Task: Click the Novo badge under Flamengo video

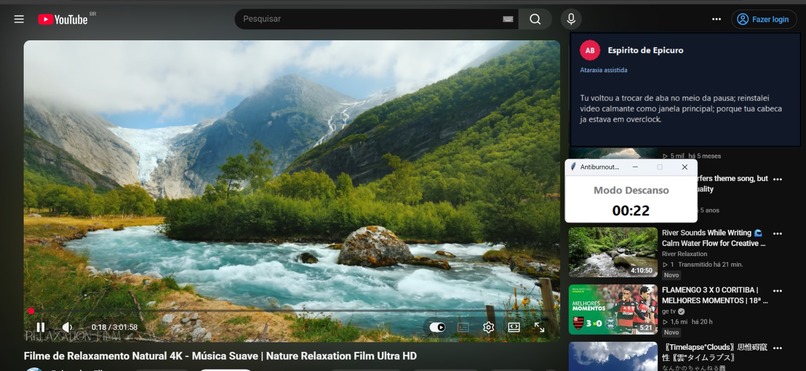Action: click(671, 332)
